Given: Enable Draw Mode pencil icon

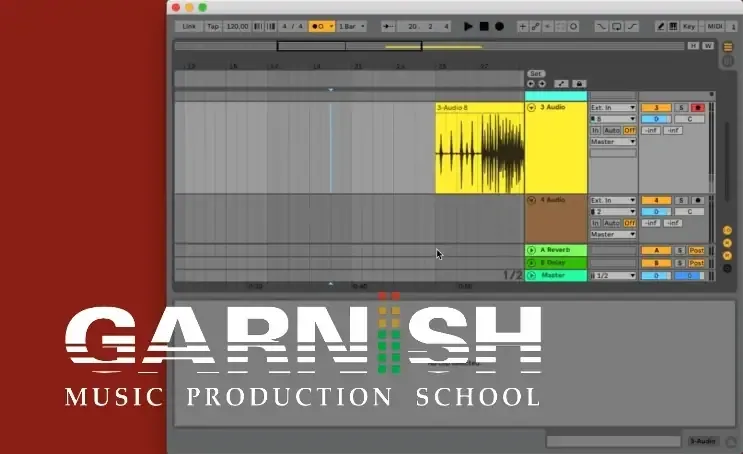Looking at the screenshot, I should [x=660, y=27].
